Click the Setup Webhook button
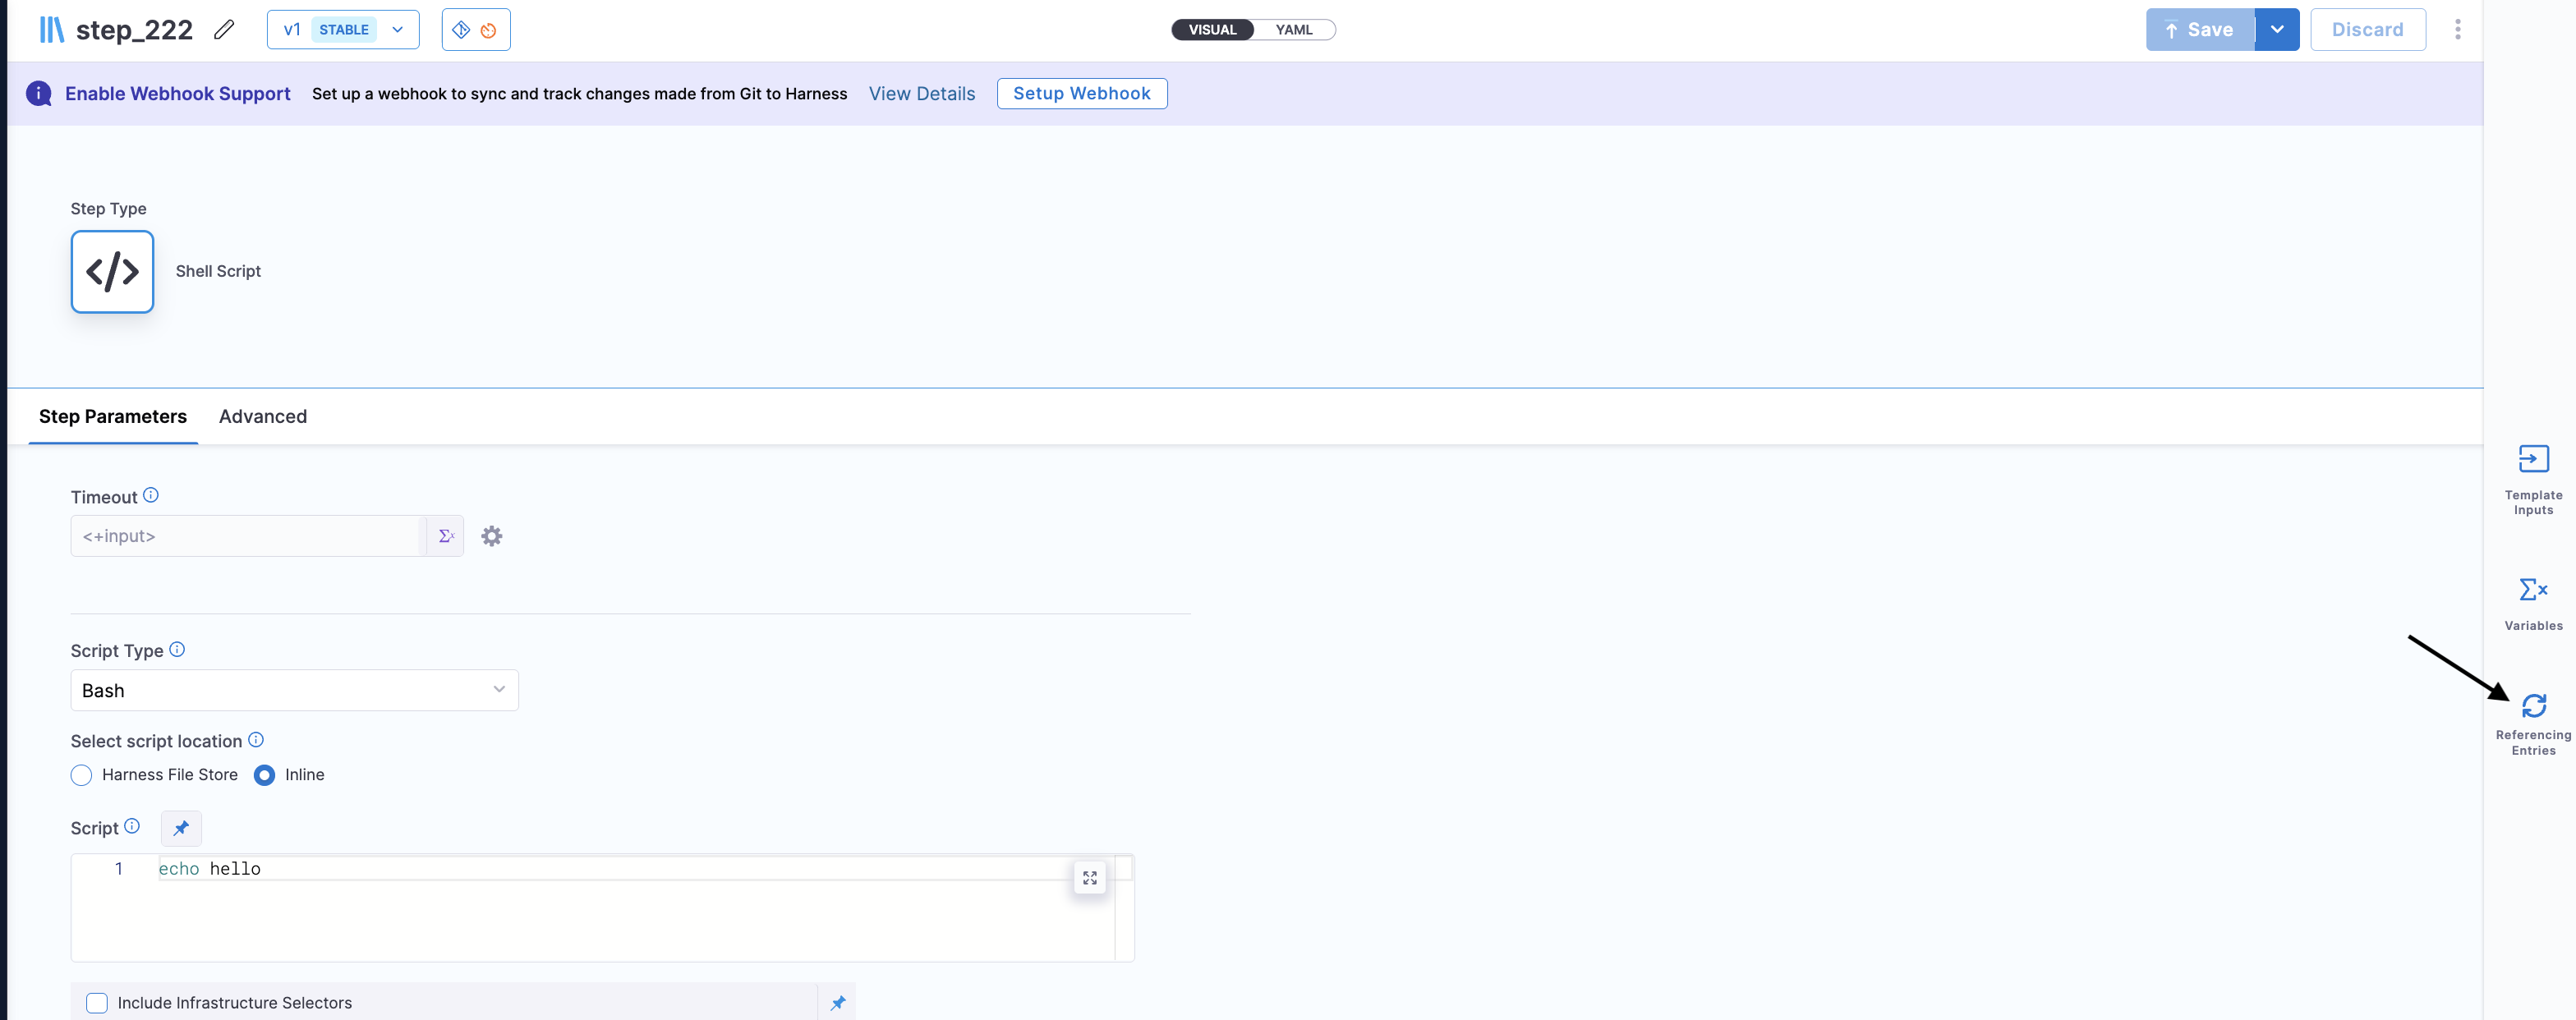This screenshot has width=2576, height=1020. (x=1081, y=93)
